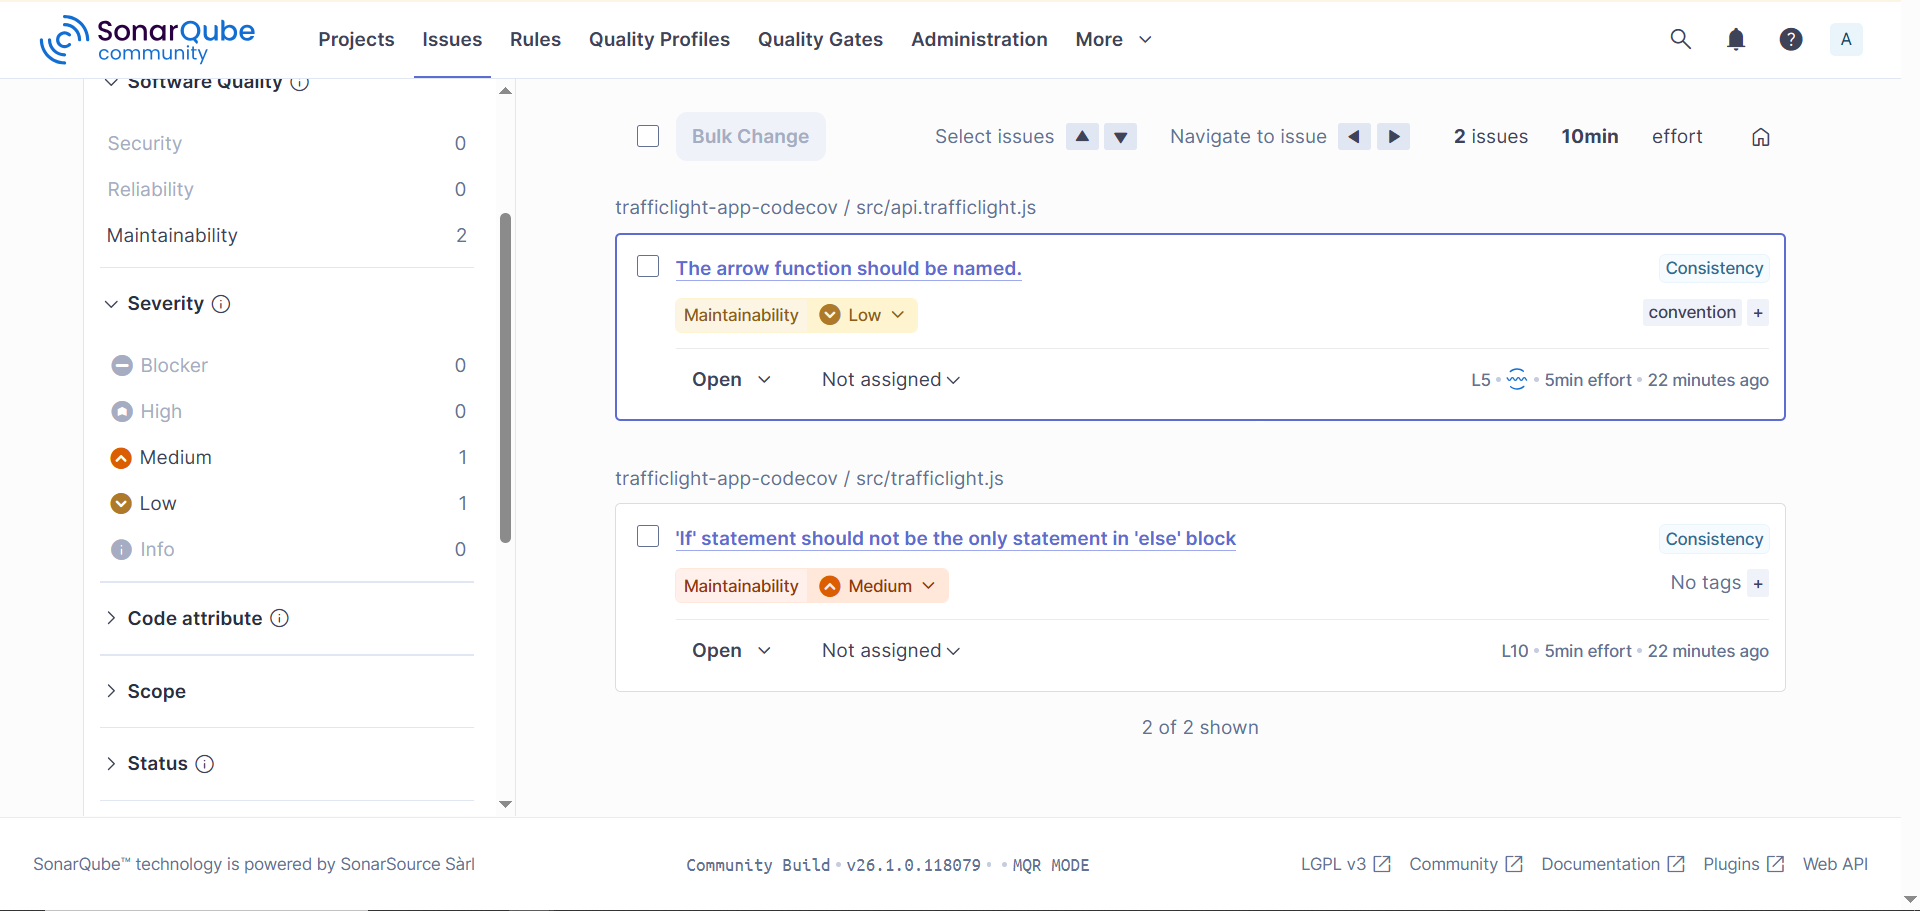Open the help question mark icon
The width and height of the screenshot is (1920, 911).
1790,39
